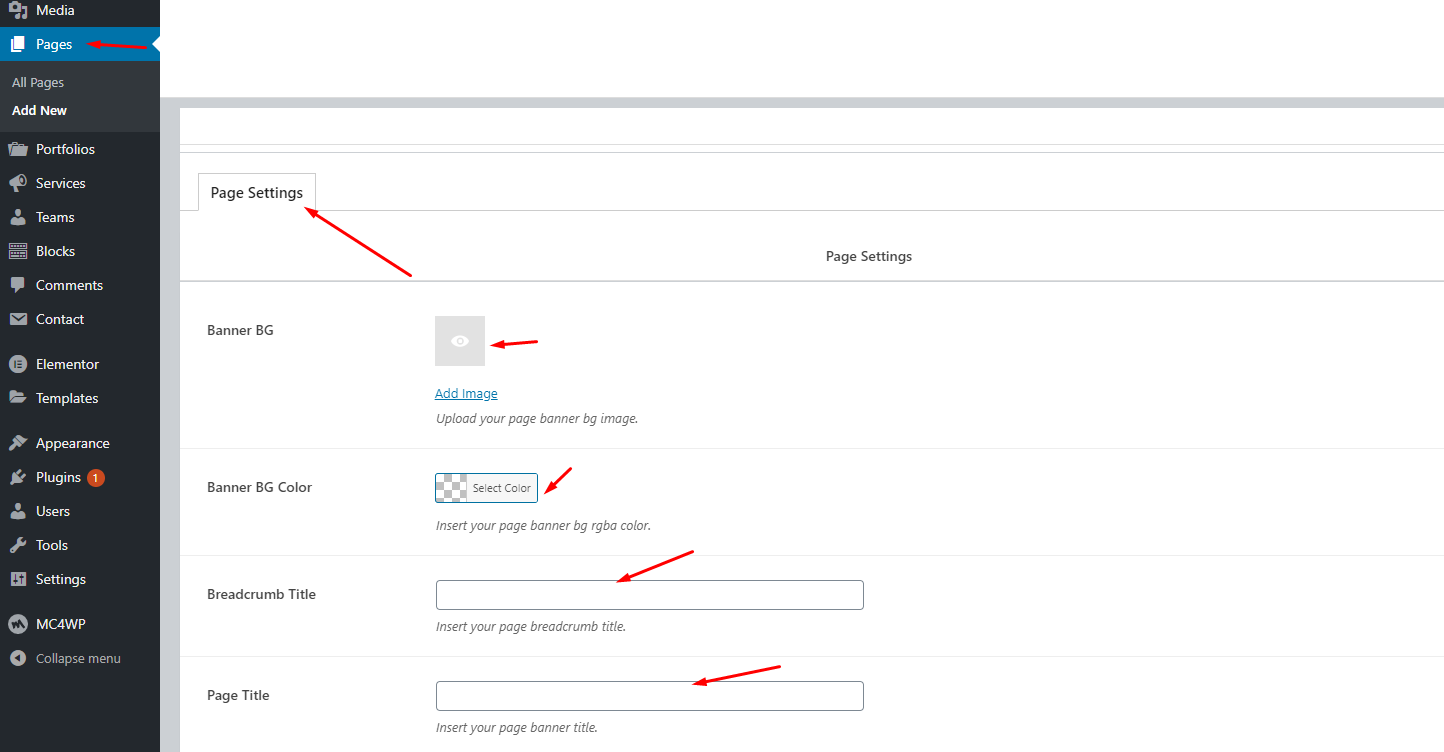
Task: Open the MC4WP menu label
Action: point(61,624)
